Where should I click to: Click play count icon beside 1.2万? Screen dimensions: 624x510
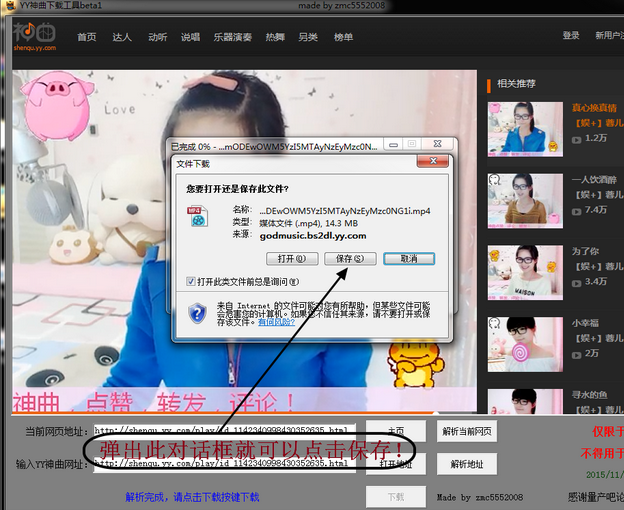click(576, 140)
